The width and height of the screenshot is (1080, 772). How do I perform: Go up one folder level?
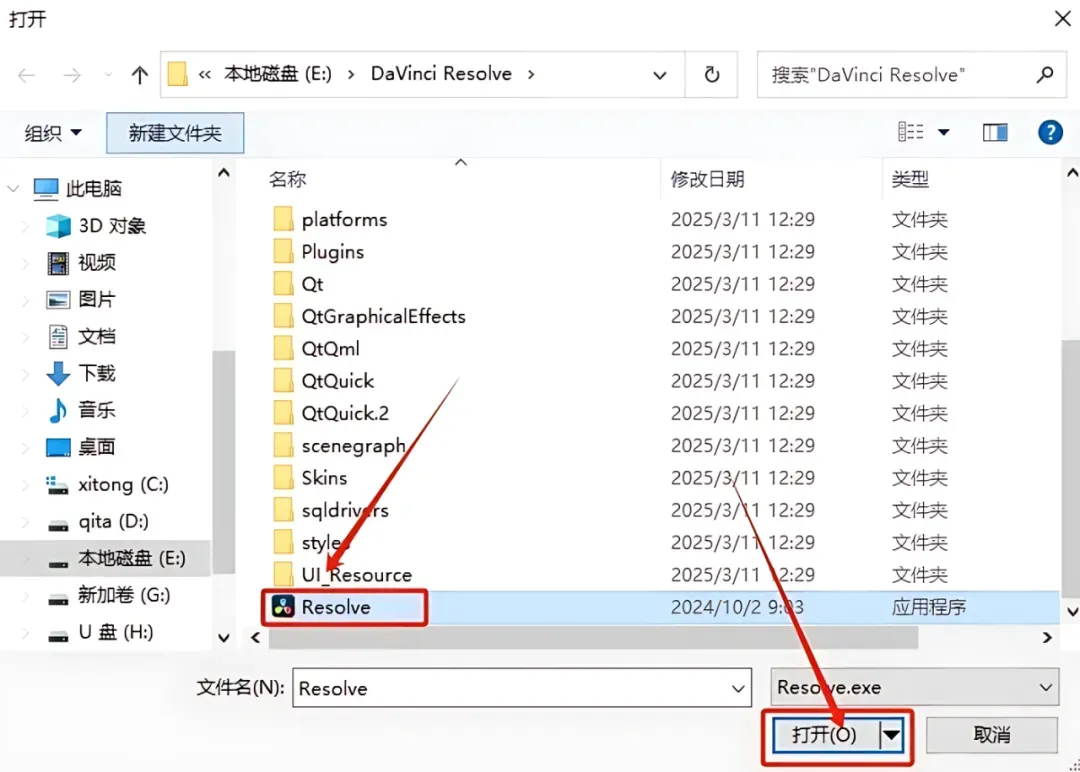[140, 74]
